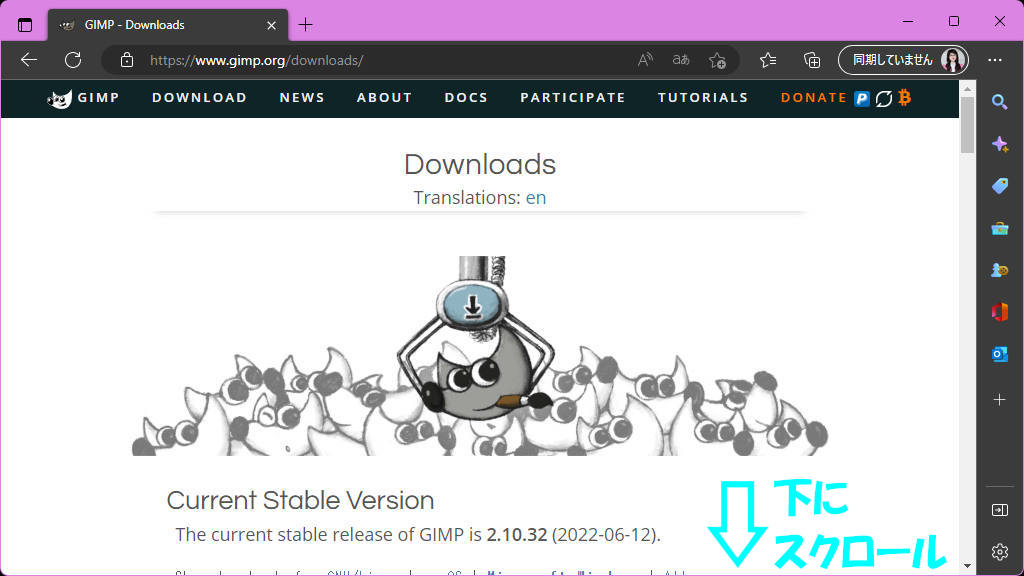The width and height of the screenshot is (1024, 576).
Task: Go to the DOCS page
Action: (466, 98)
